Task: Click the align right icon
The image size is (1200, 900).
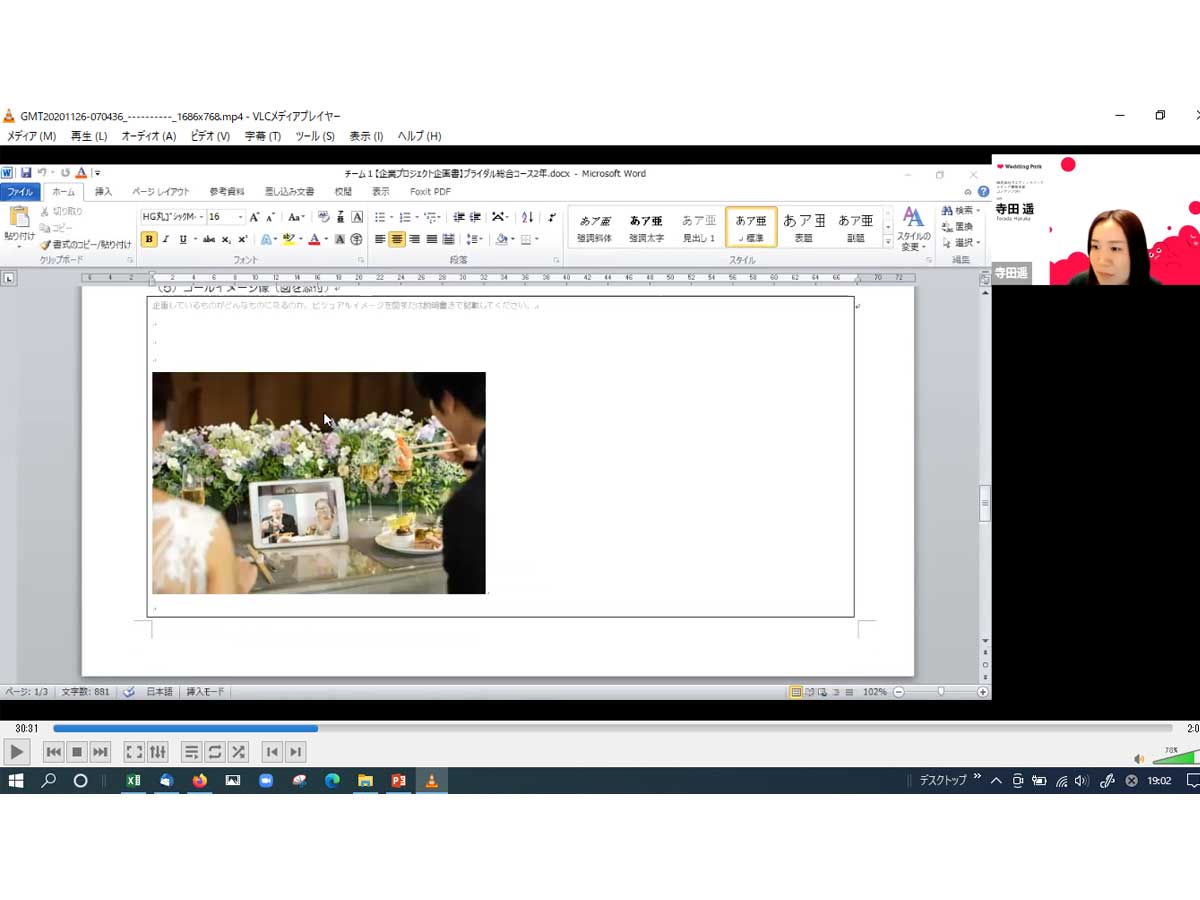Action: pyautogui.click(x=414, y=239)
